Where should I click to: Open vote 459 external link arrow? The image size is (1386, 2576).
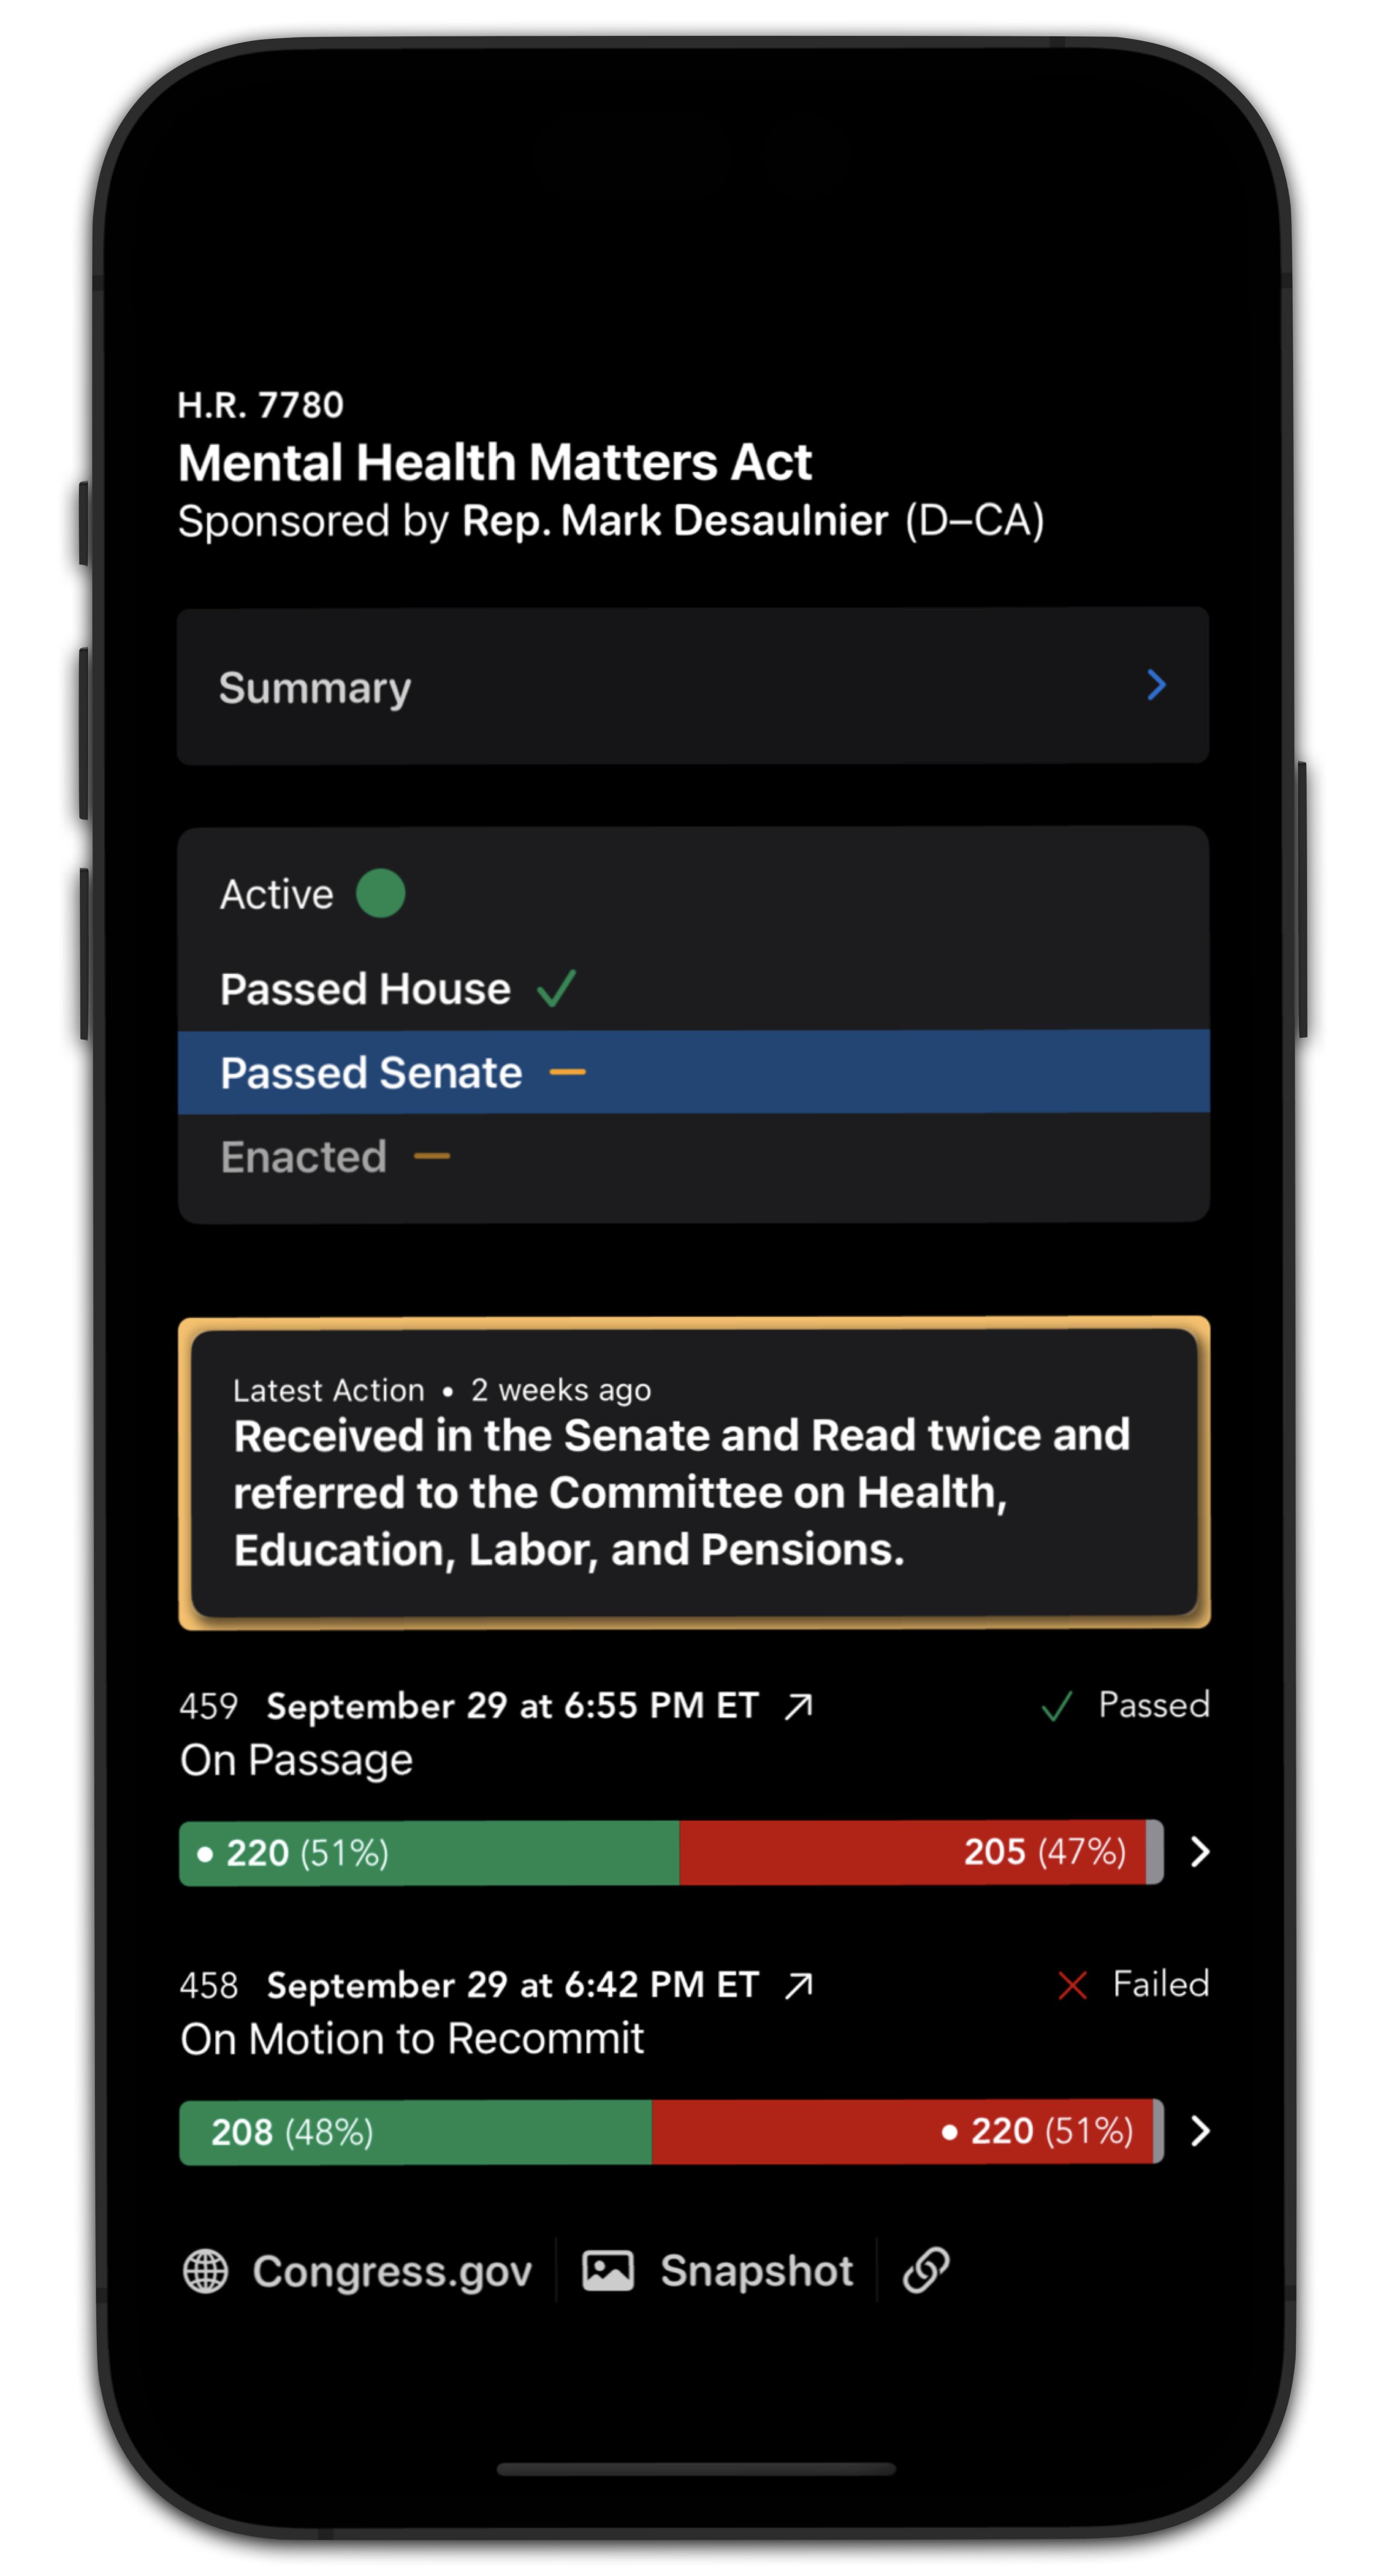798,1706
